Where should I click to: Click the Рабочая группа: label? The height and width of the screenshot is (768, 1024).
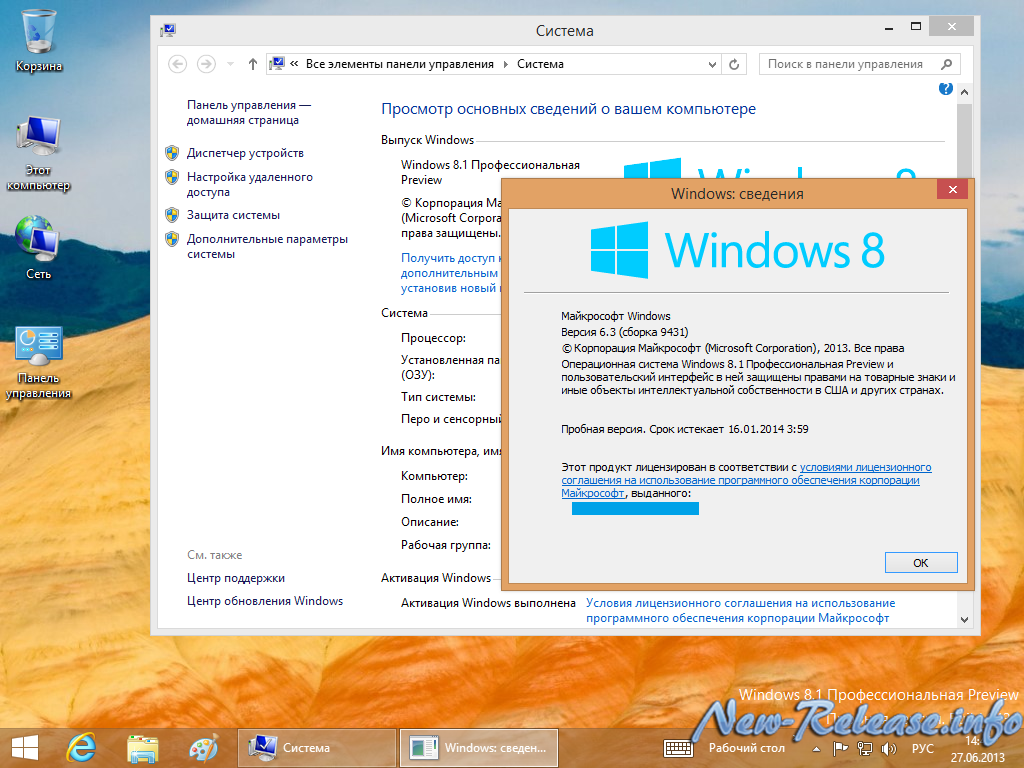pyautogui.click(x=446, y=545)
